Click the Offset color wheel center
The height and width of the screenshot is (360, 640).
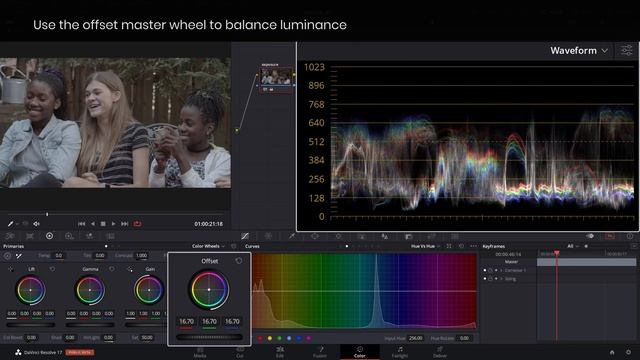[209, 290]
